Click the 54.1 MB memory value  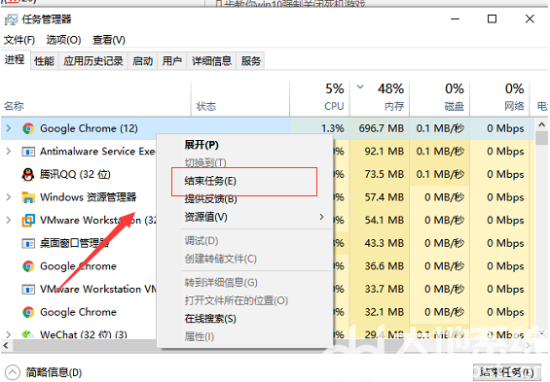[x=384, y=220]
